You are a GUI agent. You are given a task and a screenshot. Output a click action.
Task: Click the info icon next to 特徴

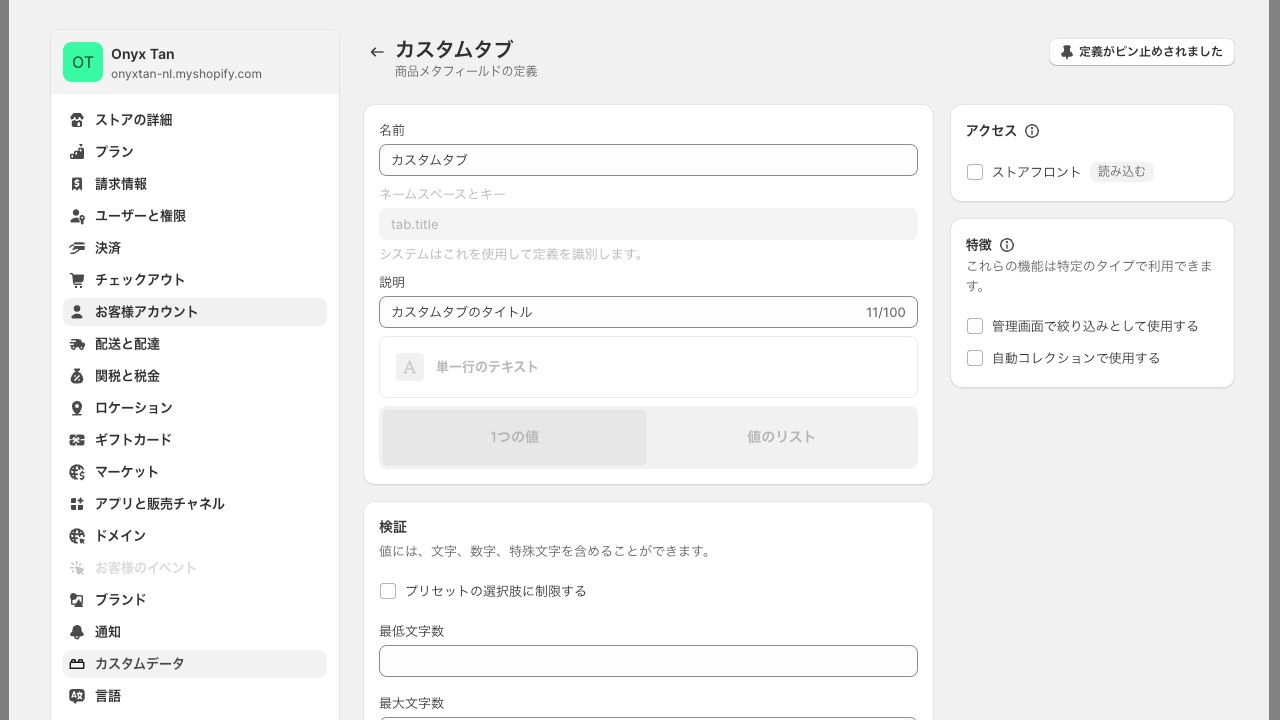pyautogui.click(x=1007, y=245)
